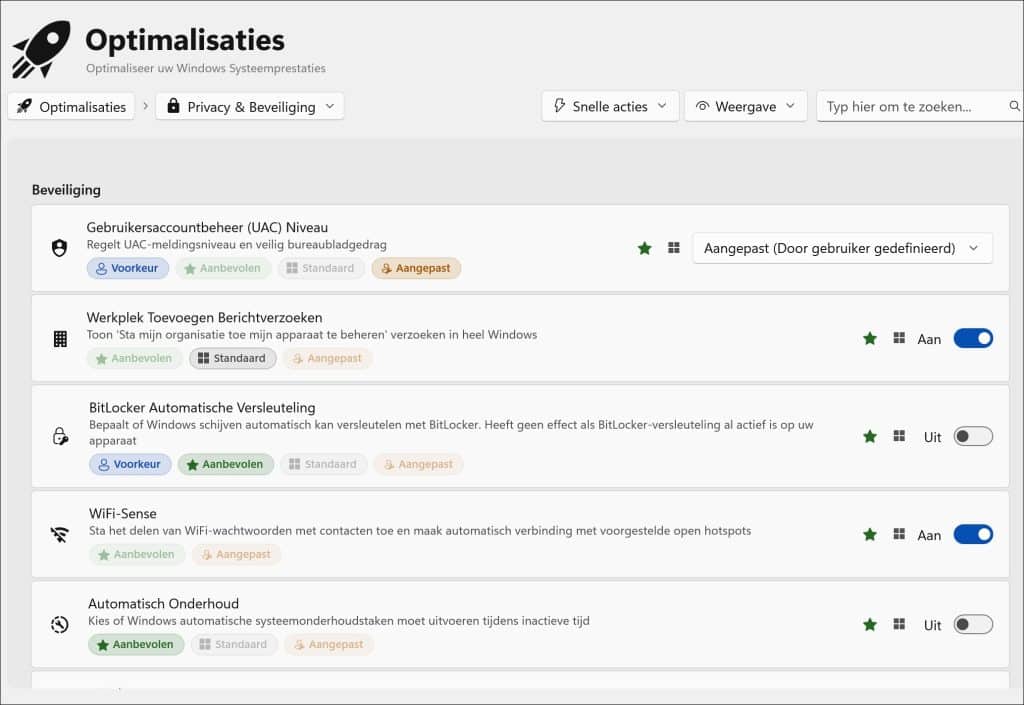Open Privacy & Beveiliging breadcrumb dropdown
1024x705 pixels.
pos(250,106)
